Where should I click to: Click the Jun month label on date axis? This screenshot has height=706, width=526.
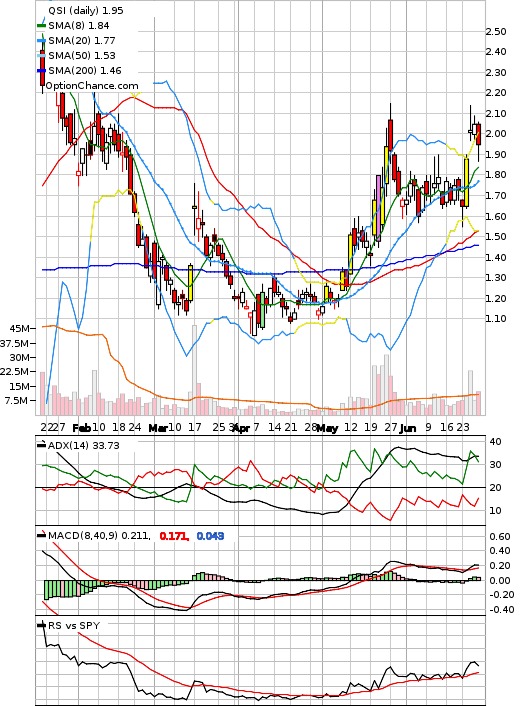408,428
